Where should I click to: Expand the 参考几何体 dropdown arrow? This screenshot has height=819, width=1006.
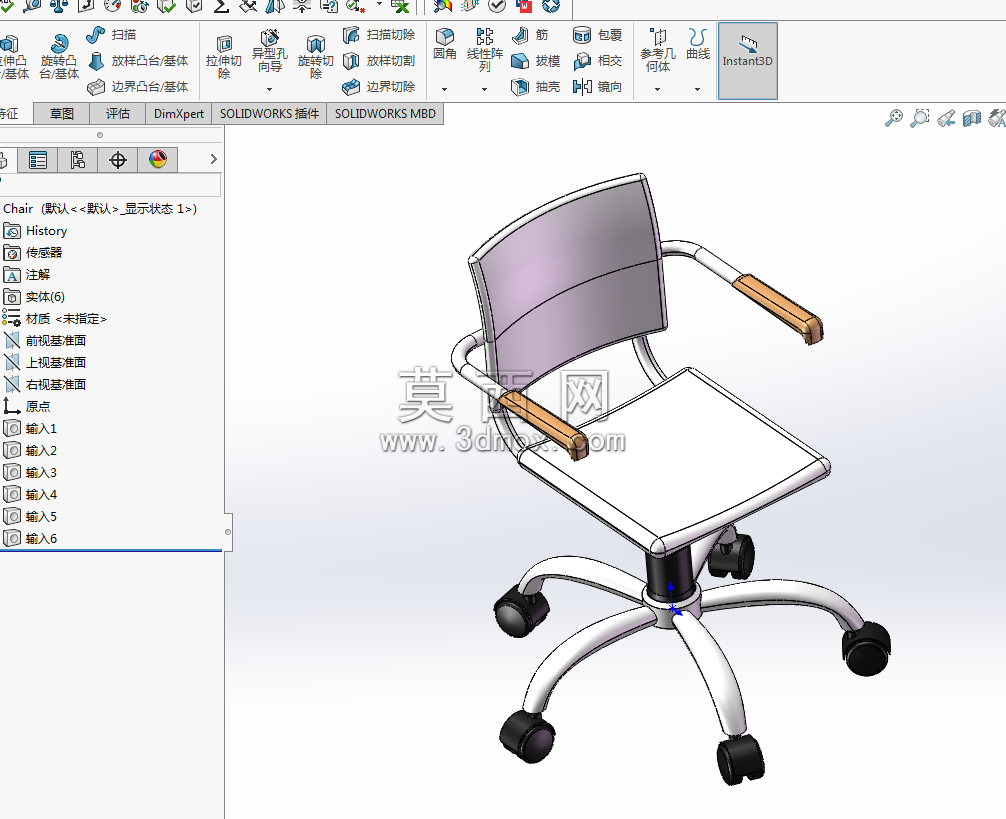[657, 89]
